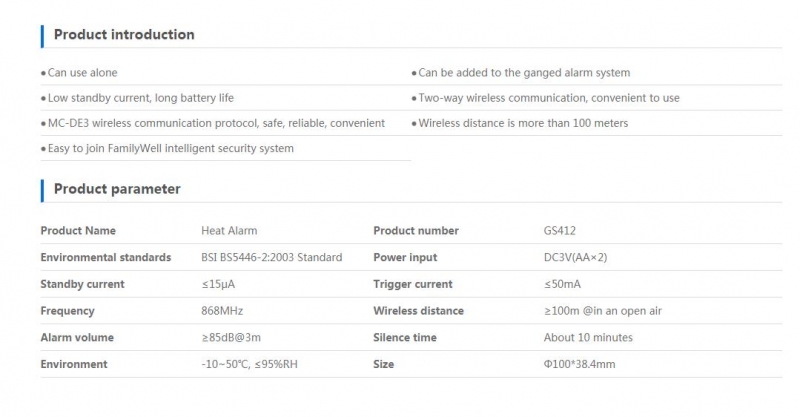Click "Wireless distance is more than 100 meters"
Screen dimensions: 800x417
pos(537,123)
